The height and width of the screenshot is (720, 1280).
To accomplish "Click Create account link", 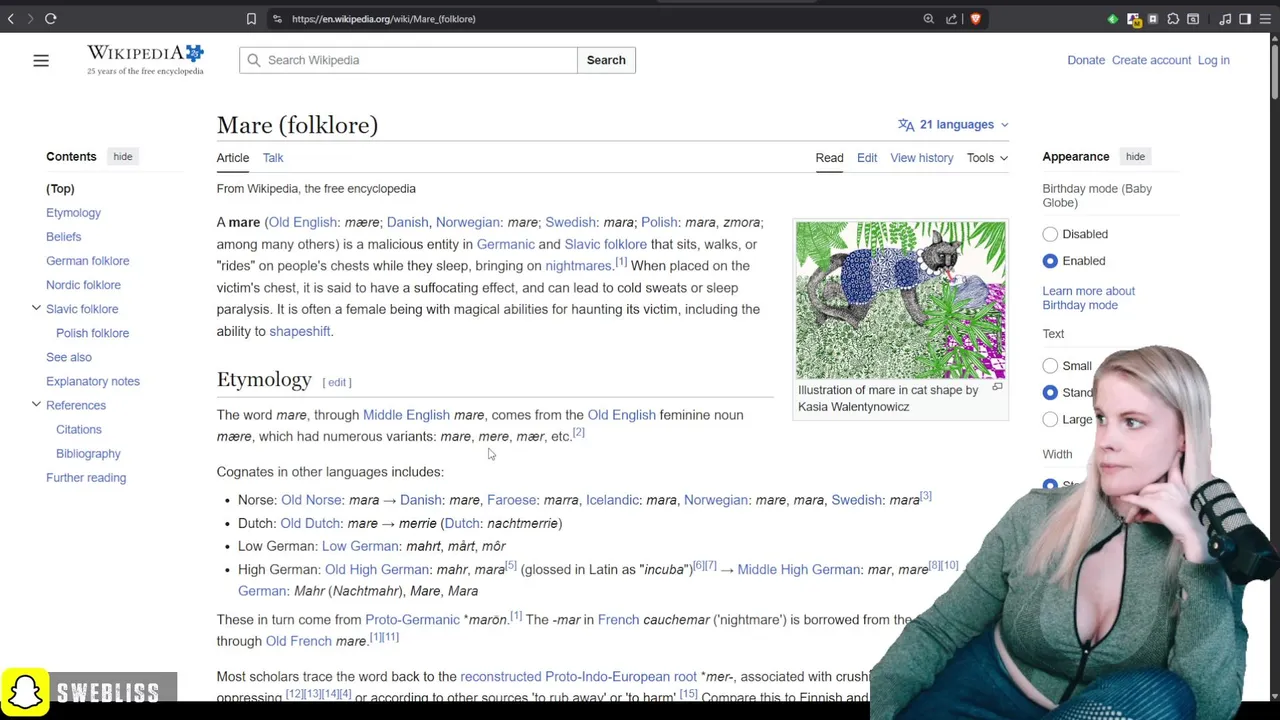I will click(x=1151, y=60).
